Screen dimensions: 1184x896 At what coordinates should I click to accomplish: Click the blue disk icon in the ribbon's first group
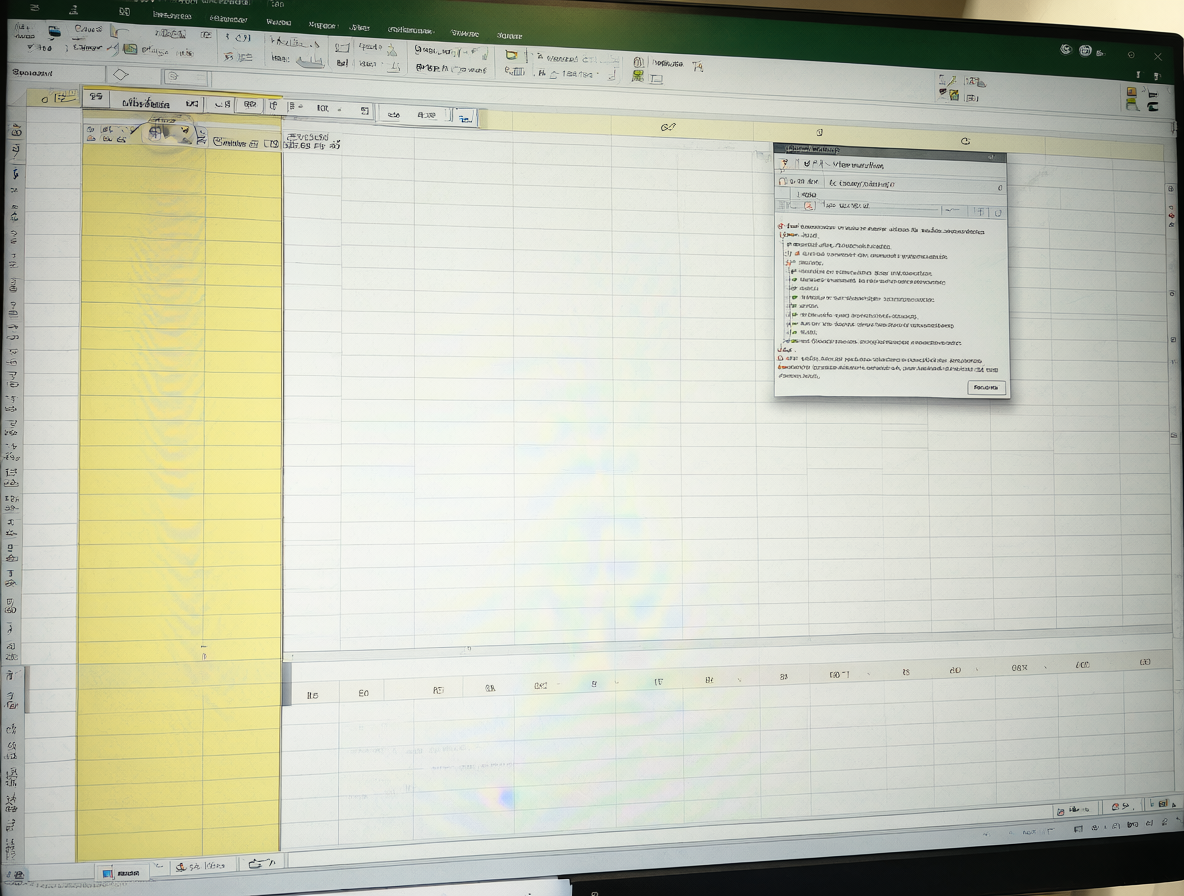pyautogui.click(x=54, y=32)
